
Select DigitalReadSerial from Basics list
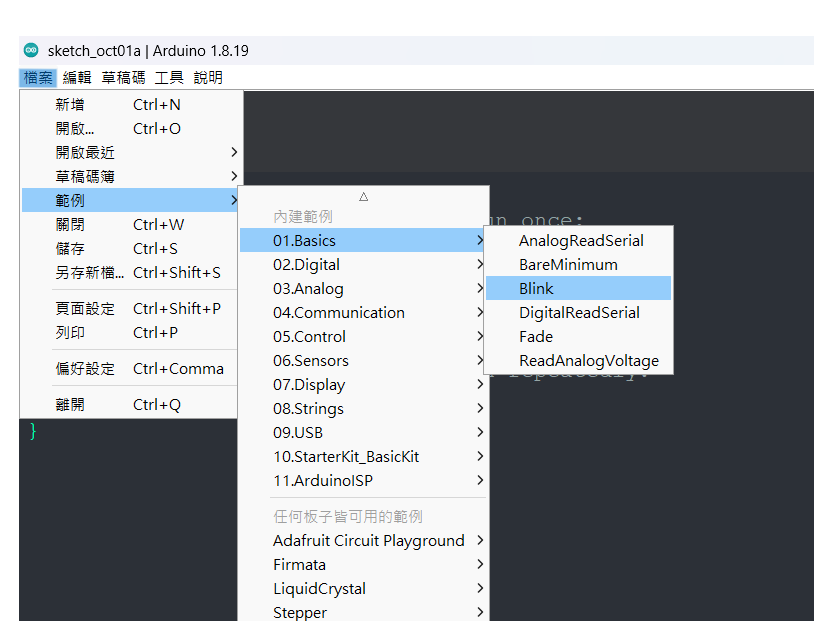point(578,312)
